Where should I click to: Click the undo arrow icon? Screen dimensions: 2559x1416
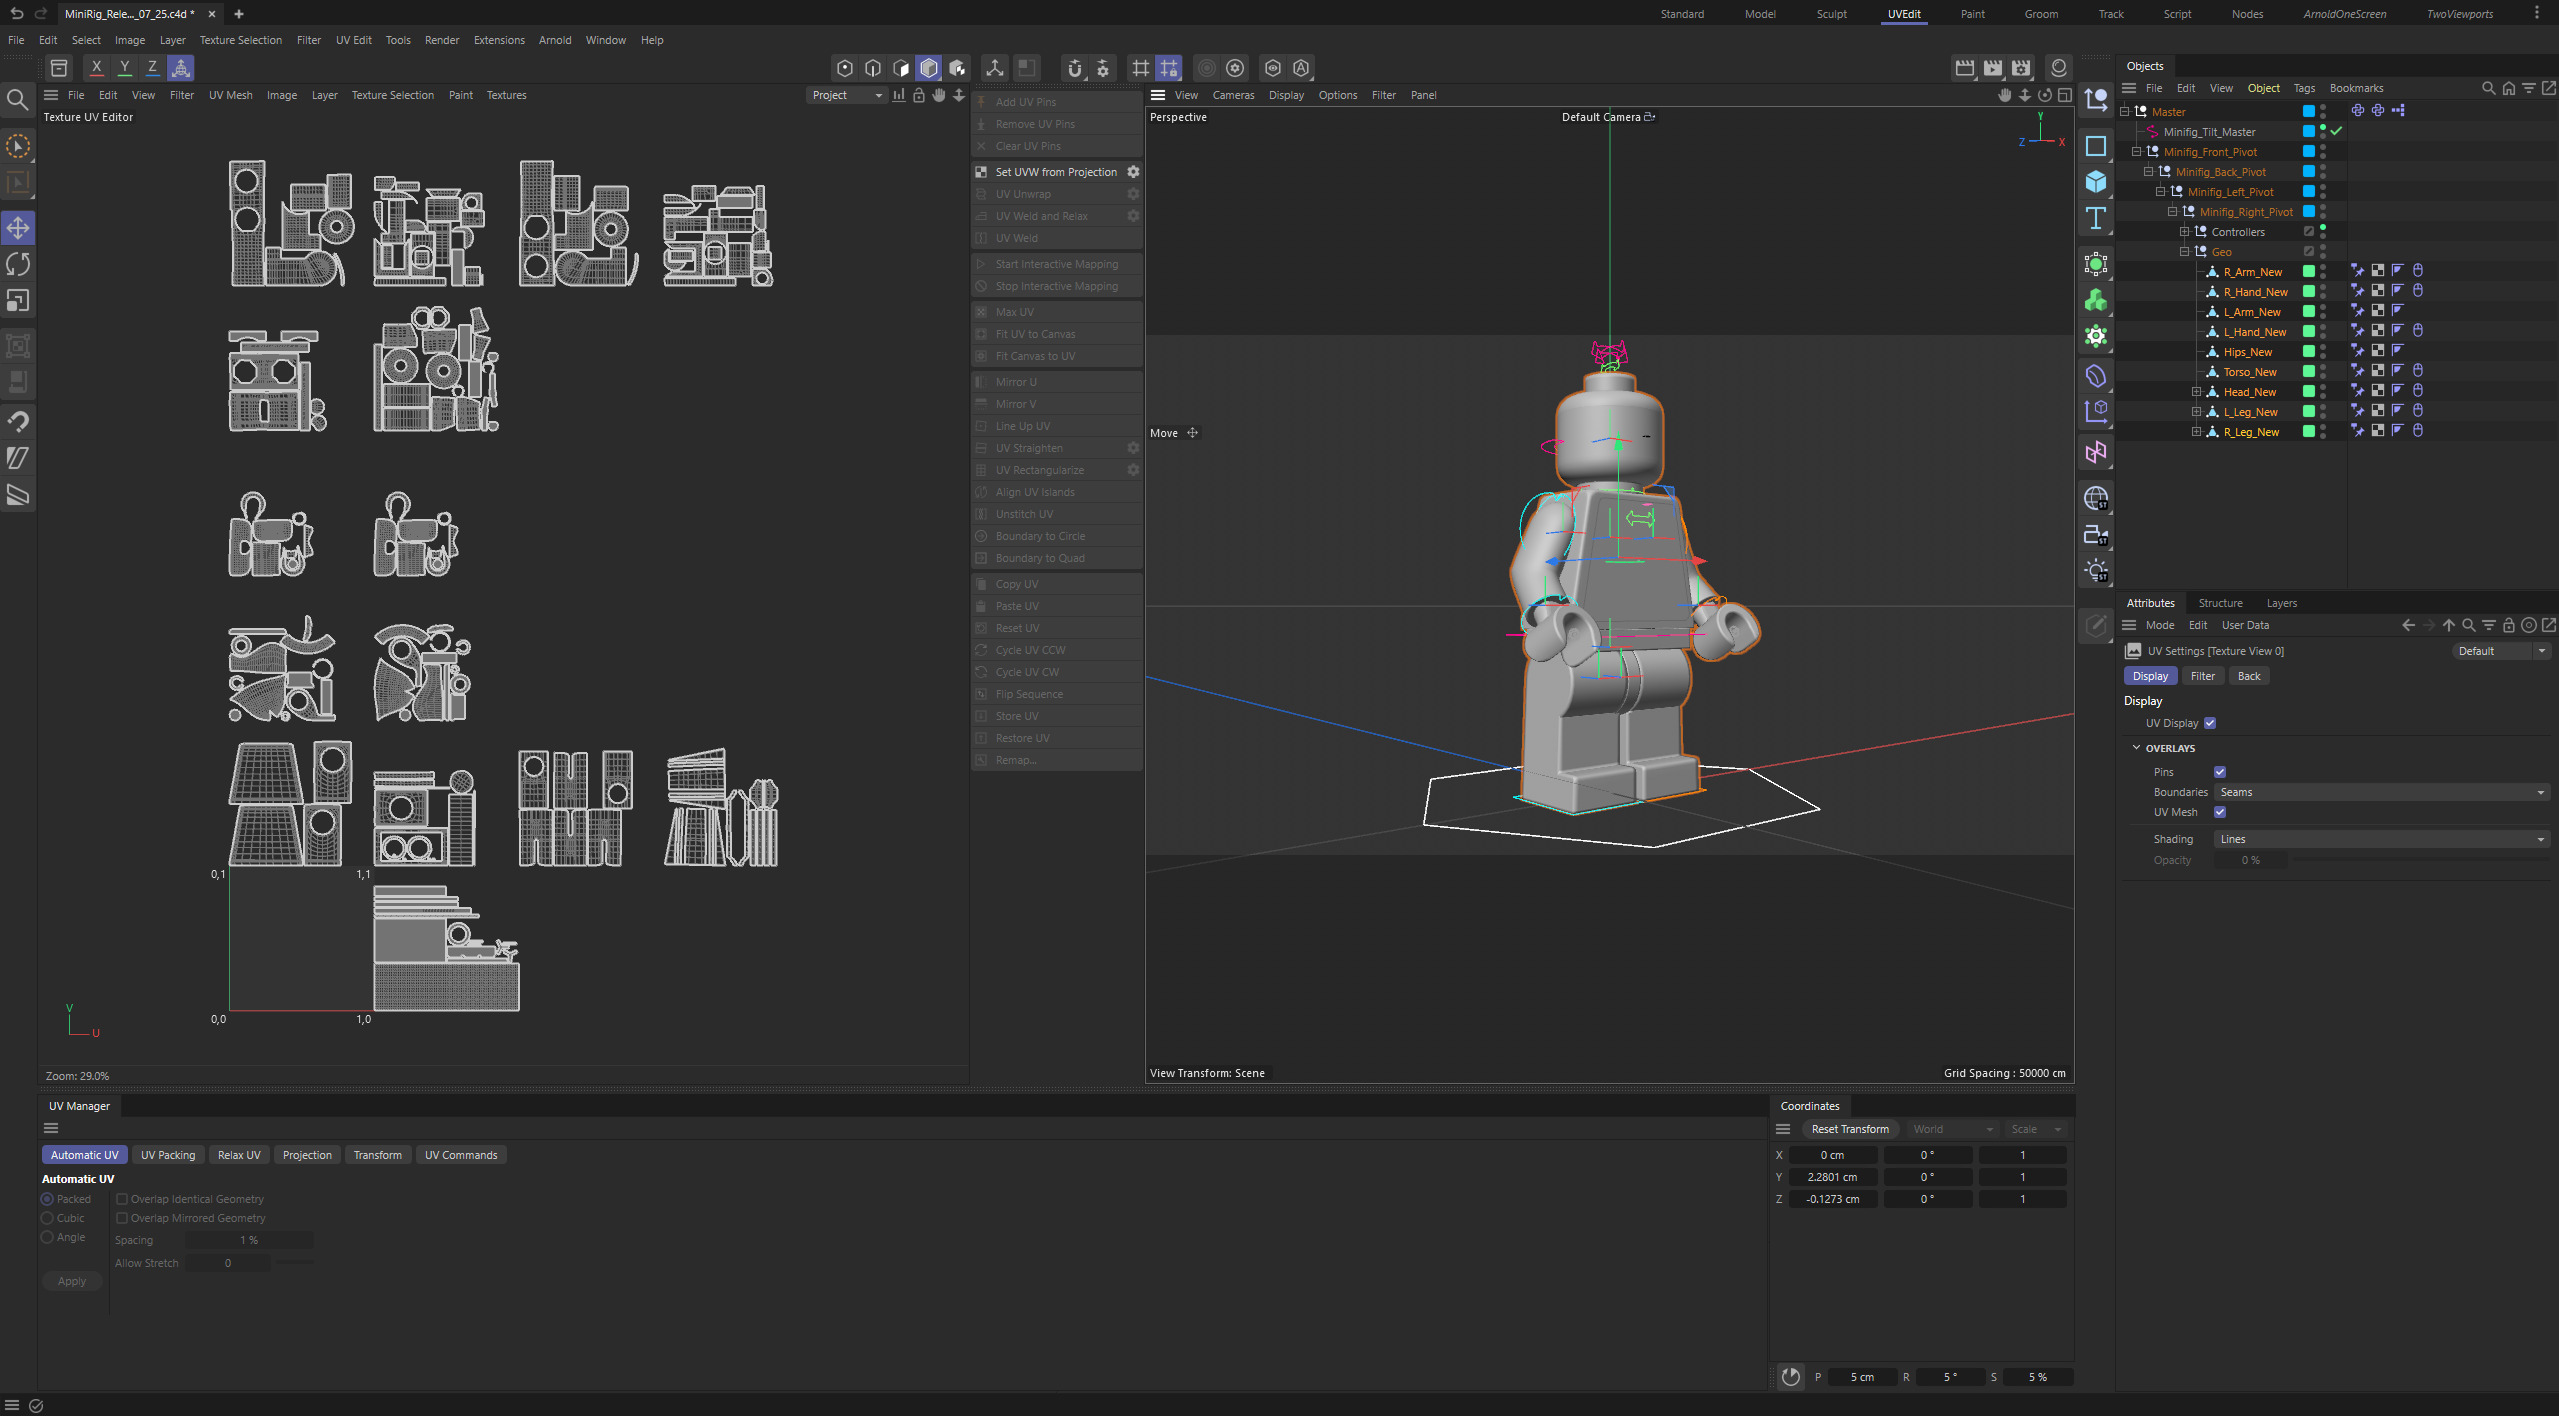16,13
